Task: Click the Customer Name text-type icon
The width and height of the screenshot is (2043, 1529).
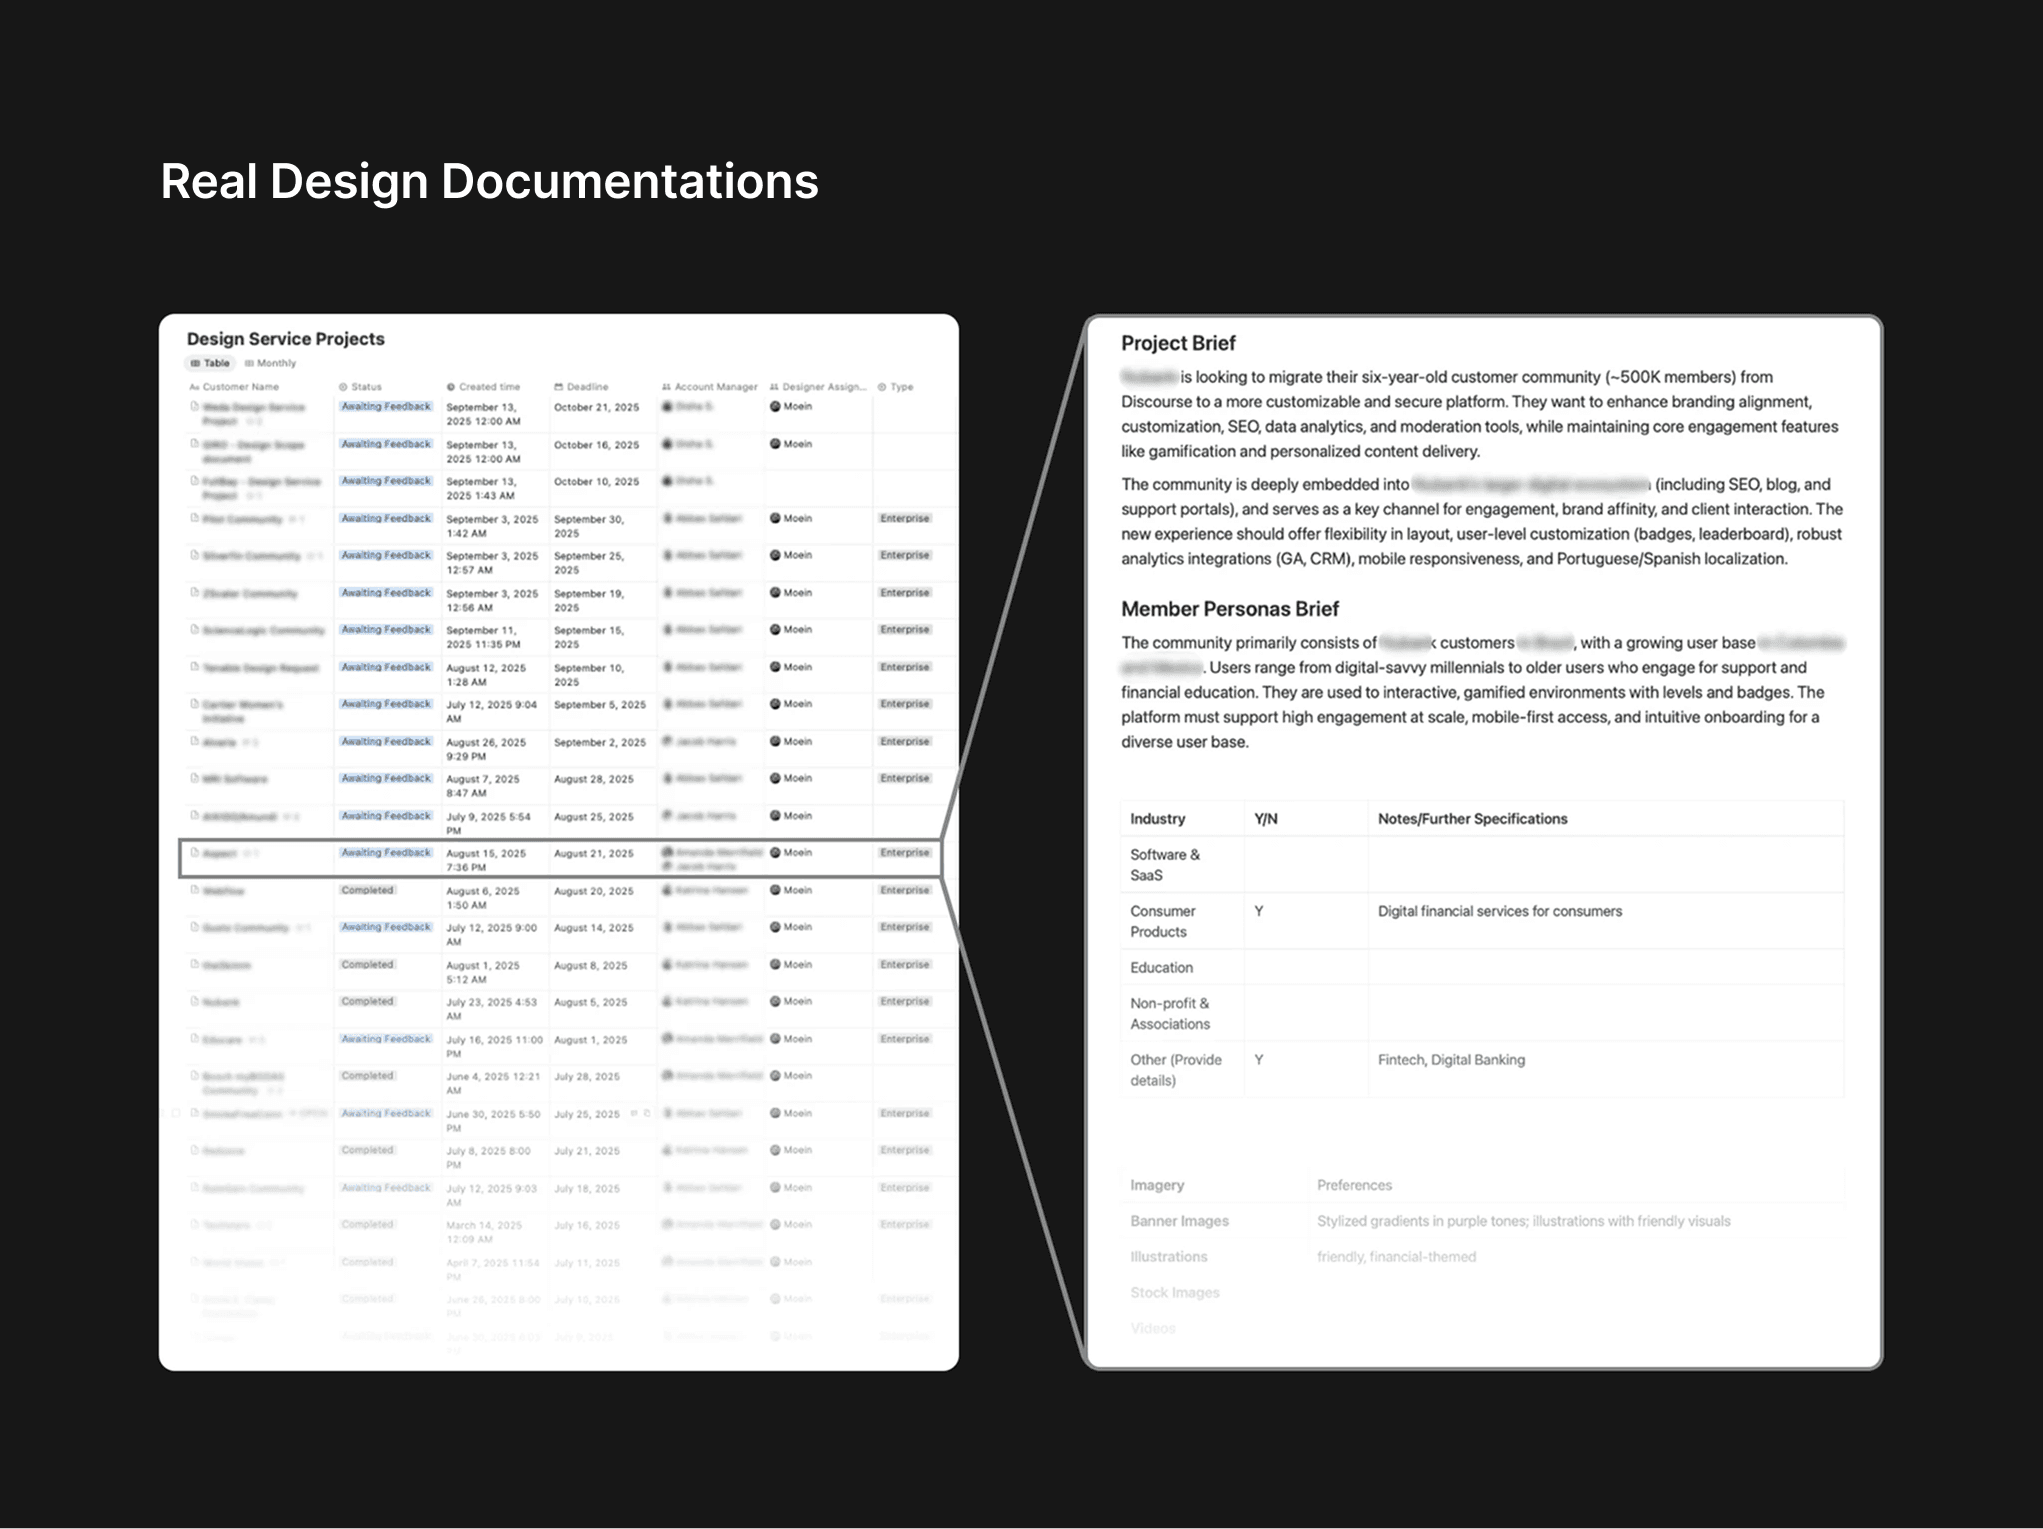Action: click(x=194, y=387)
